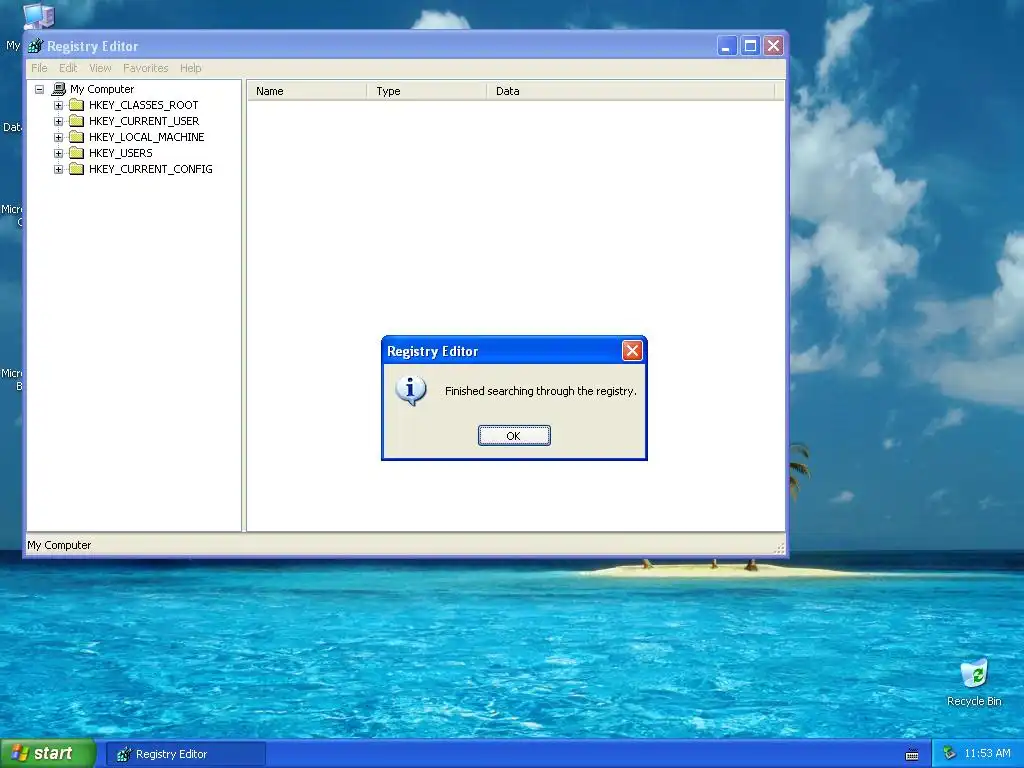The height and width of the screenshot is (768, 1024).
Task: Open the Help menu
Action: click(x=191, y=68)
